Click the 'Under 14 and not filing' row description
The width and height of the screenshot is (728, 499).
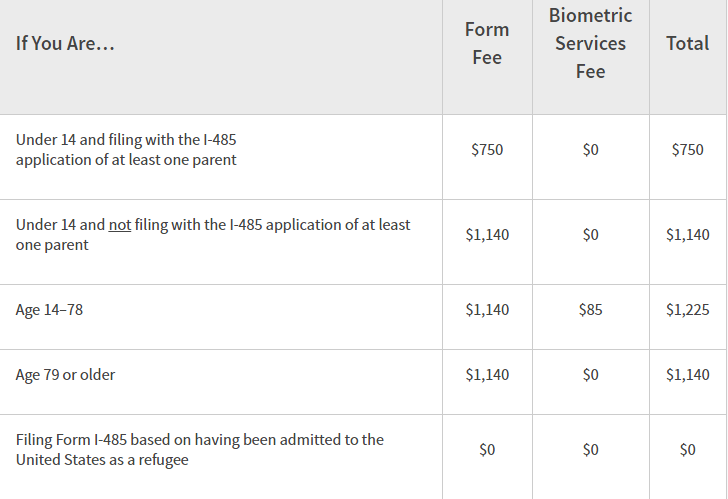coord(212,234)
